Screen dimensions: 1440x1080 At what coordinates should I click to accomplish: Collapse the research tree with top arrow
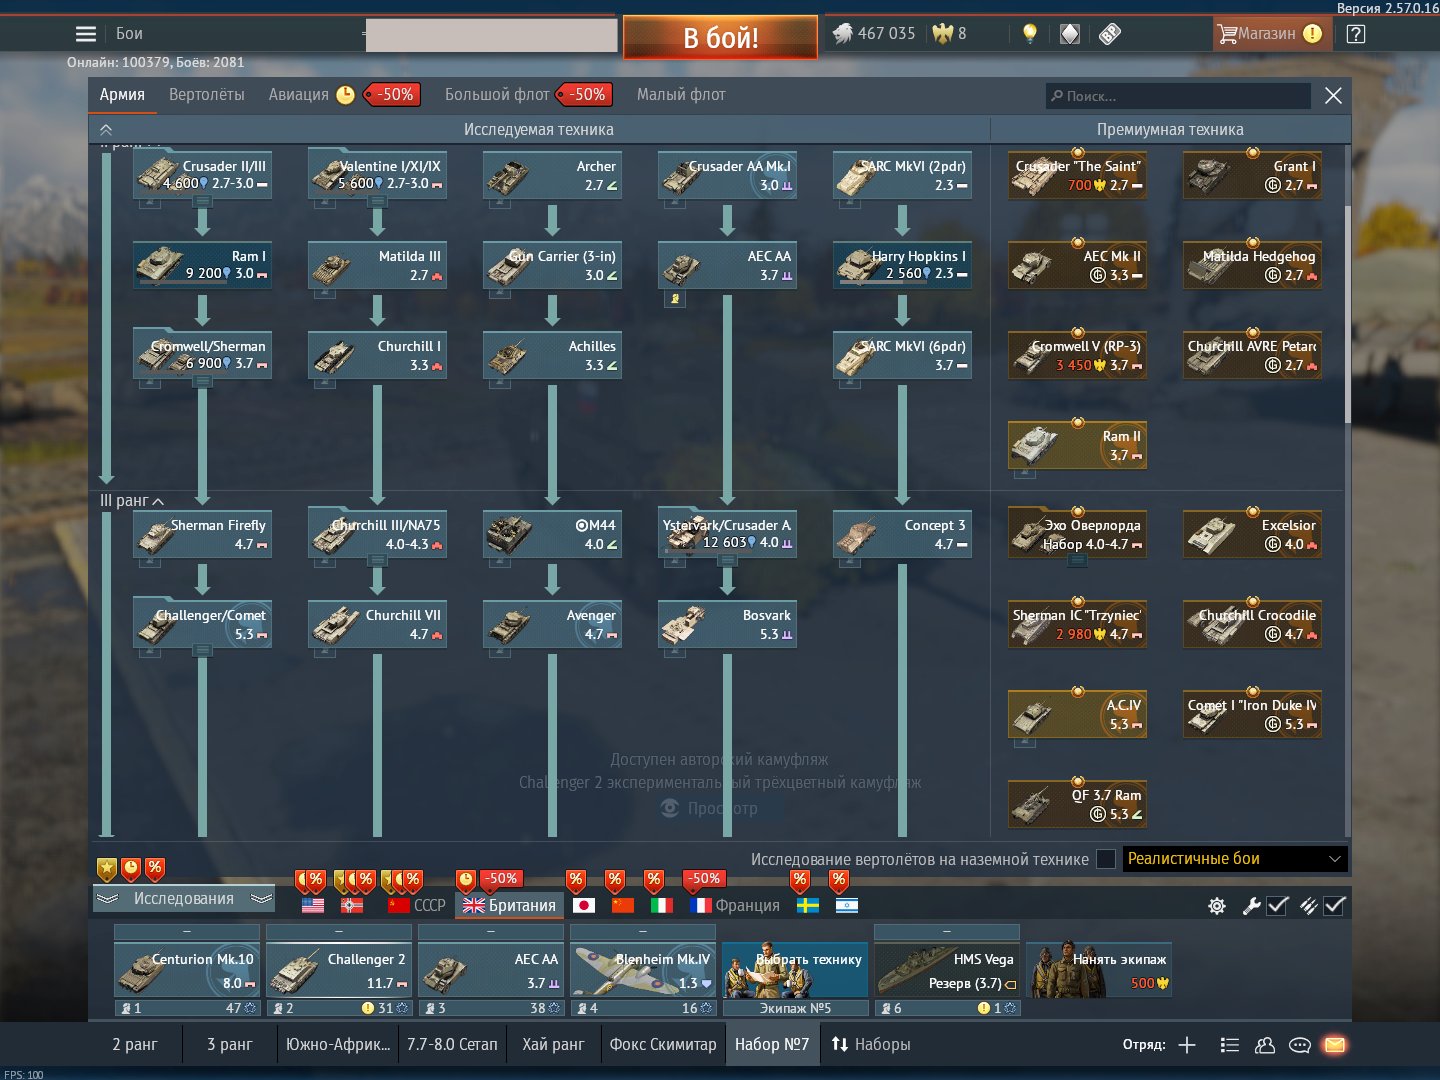click(x=106, y=129)
